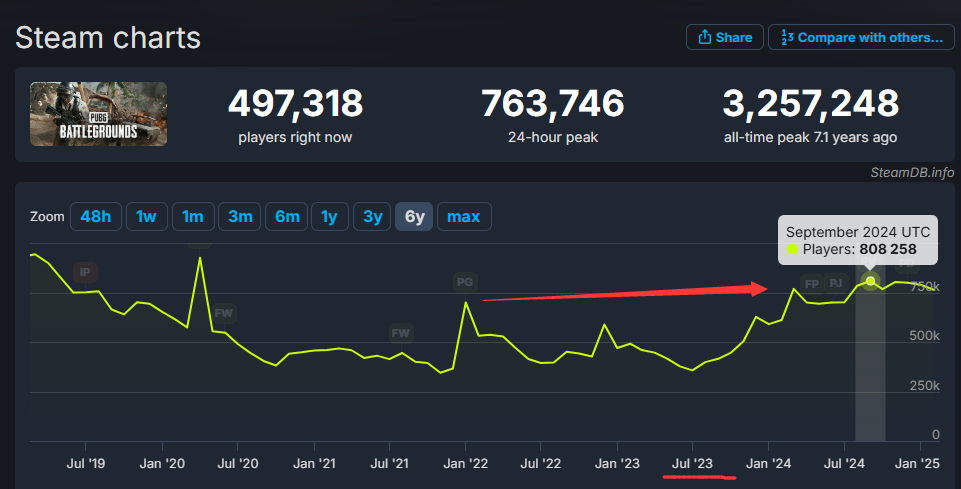Click the September 2024 UTC tooltip title
Viewport: 961px width, 489px height.
click(x=858, y=232)
